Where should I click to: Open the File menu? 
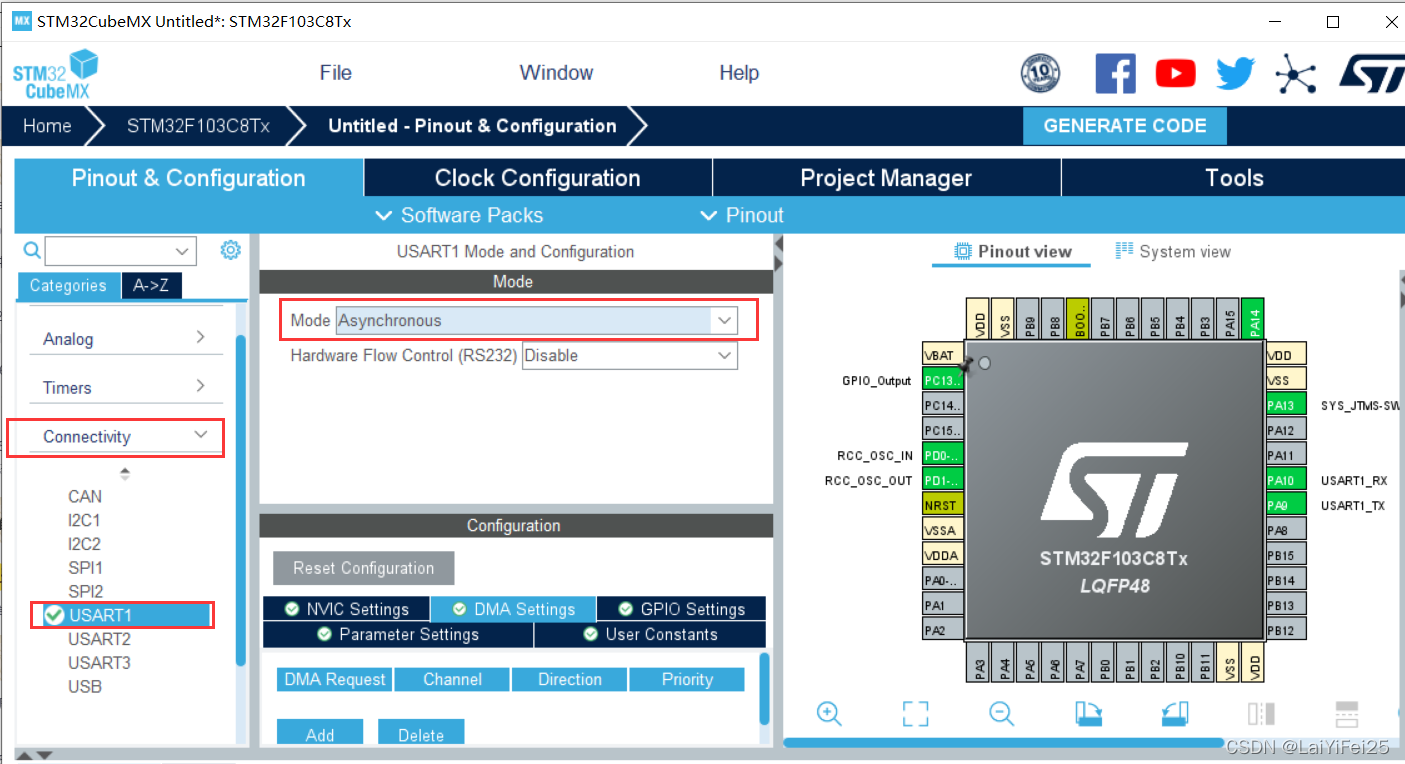[x=336, y=73]
